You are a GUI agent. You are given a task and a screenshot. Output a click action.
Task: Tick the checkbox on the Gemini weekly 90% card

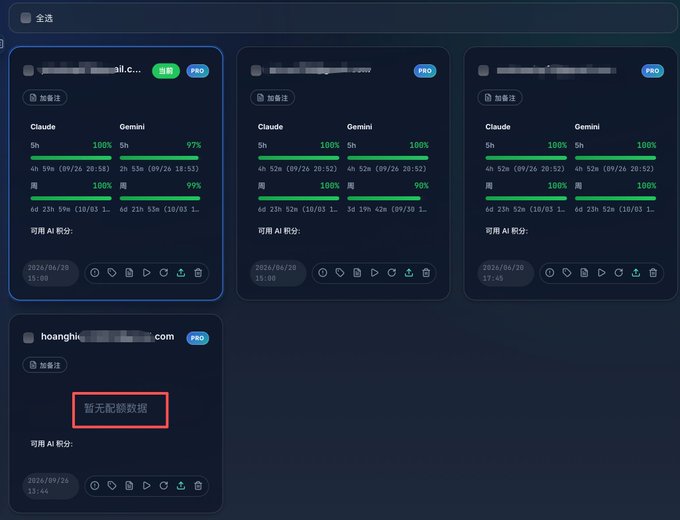tap(256, 70)
